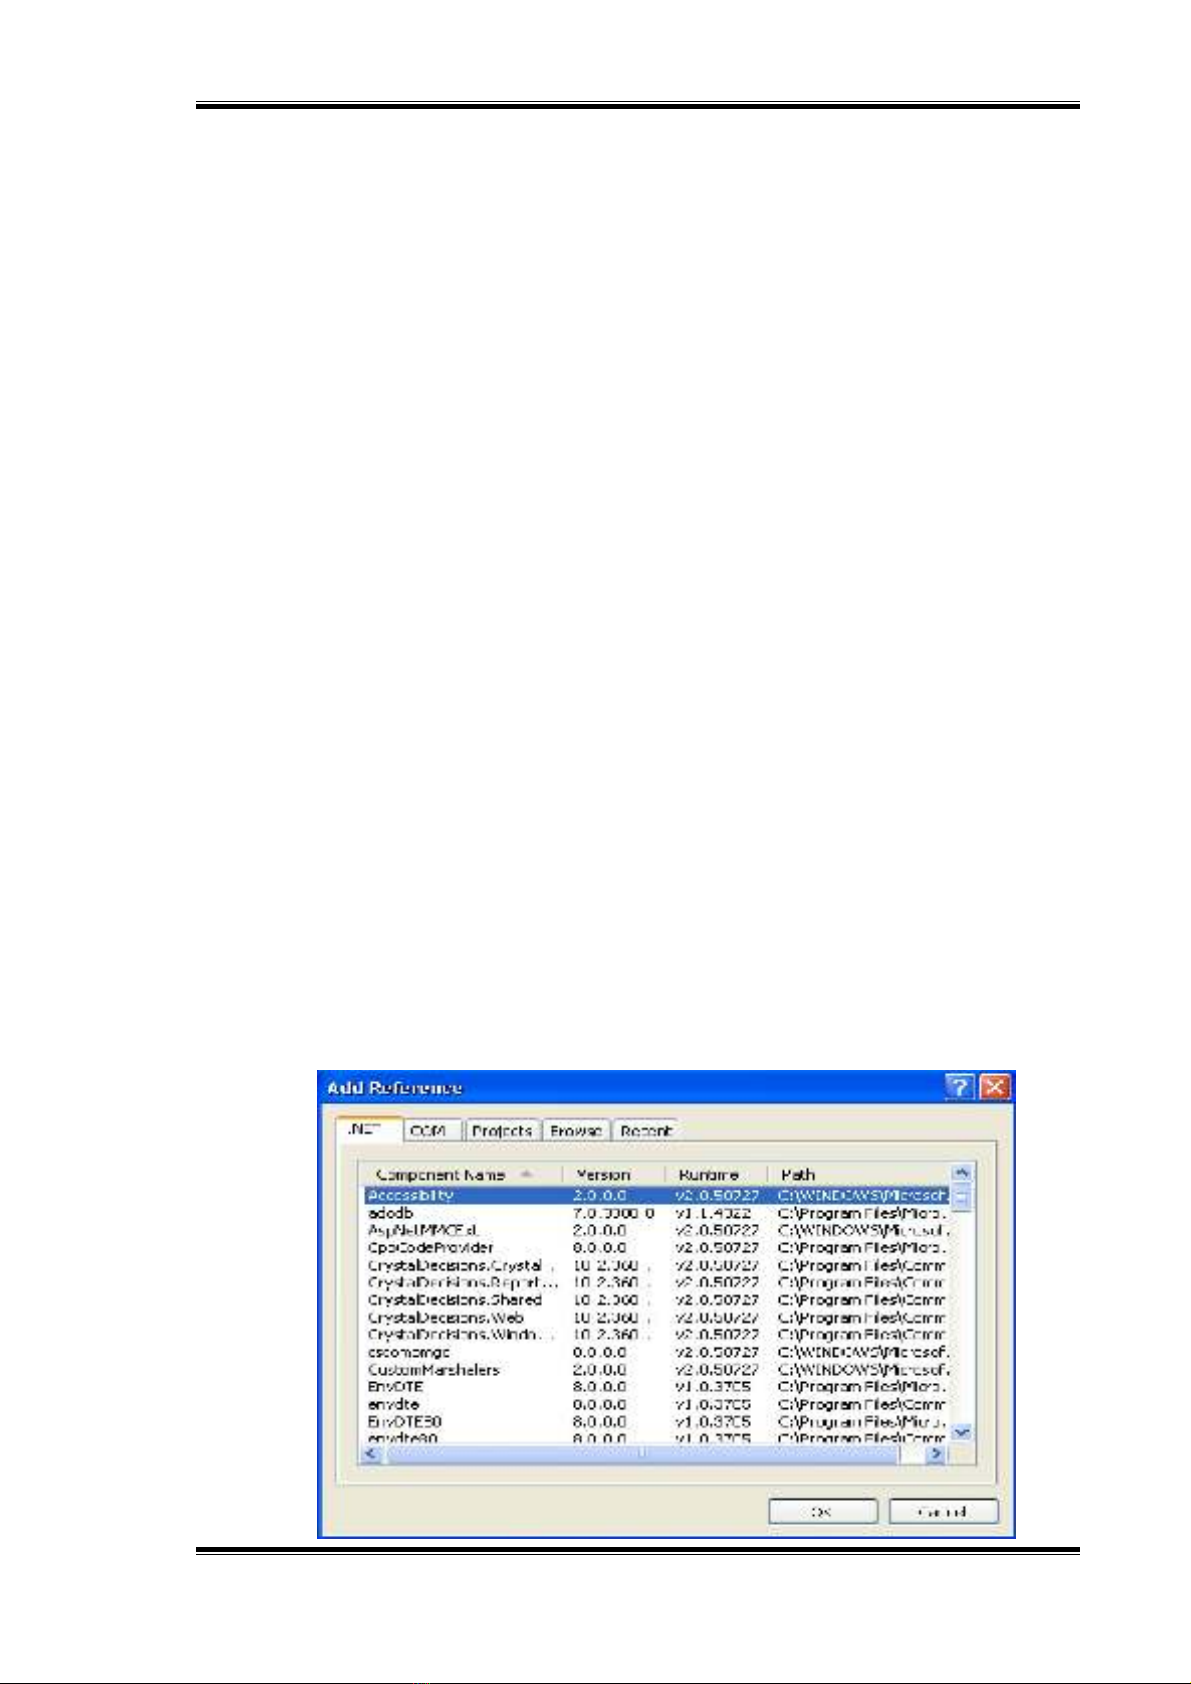The image size is (1191, 1684).
Task: Switch to the COM tab
Action: click(x=429, y=1130)
